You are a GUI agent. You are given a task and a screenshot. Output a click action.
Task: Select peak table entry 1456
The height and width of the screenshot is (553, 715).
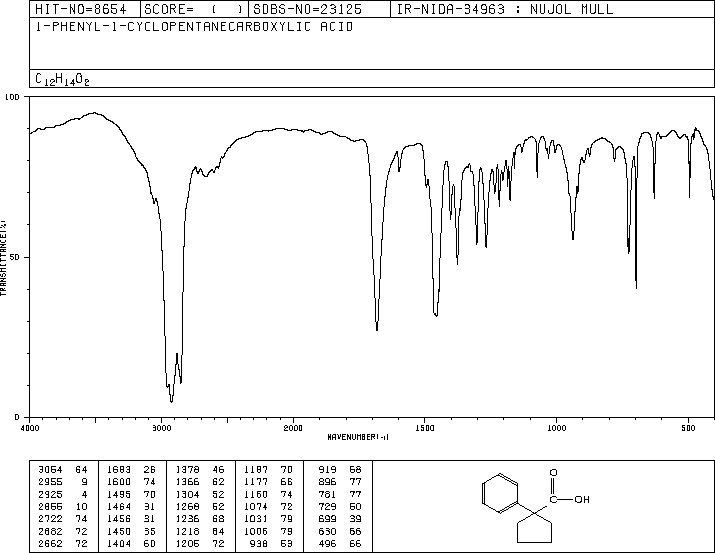coord(131,519)
